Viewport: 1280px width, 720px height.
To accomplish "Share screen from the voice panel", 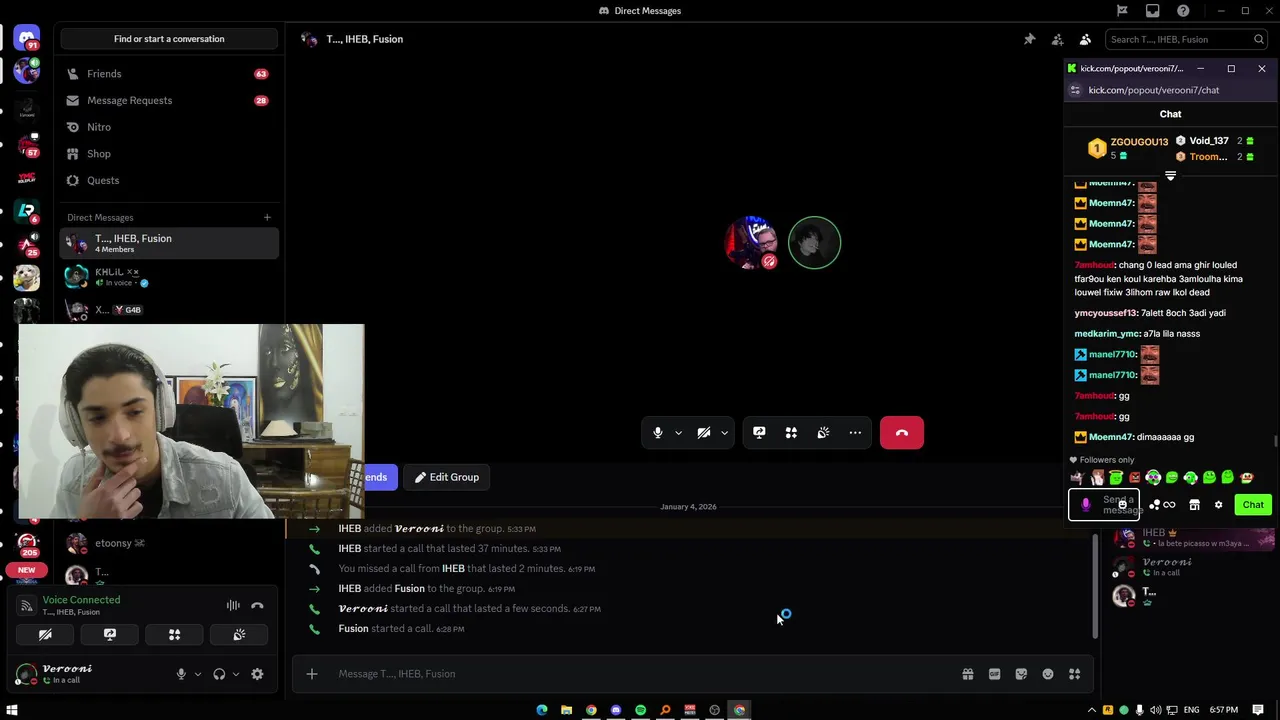I will [110, 635].
